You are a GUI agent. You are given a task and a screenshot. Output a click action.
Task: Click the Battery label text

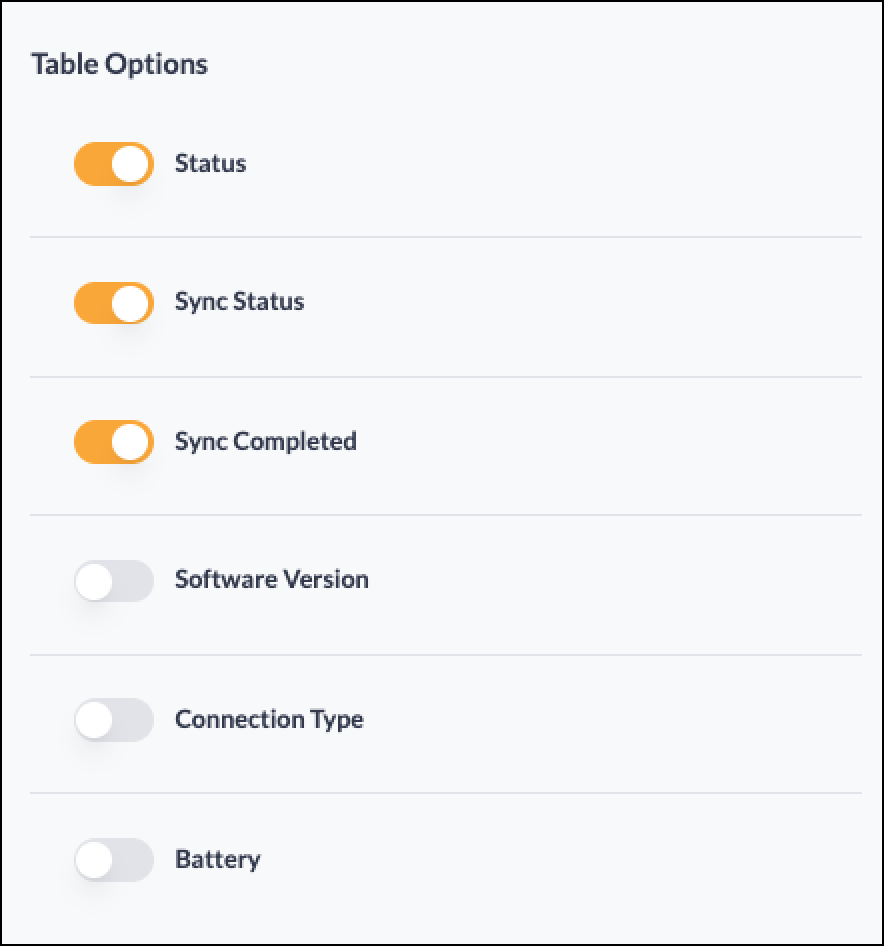tap(218, 860)
